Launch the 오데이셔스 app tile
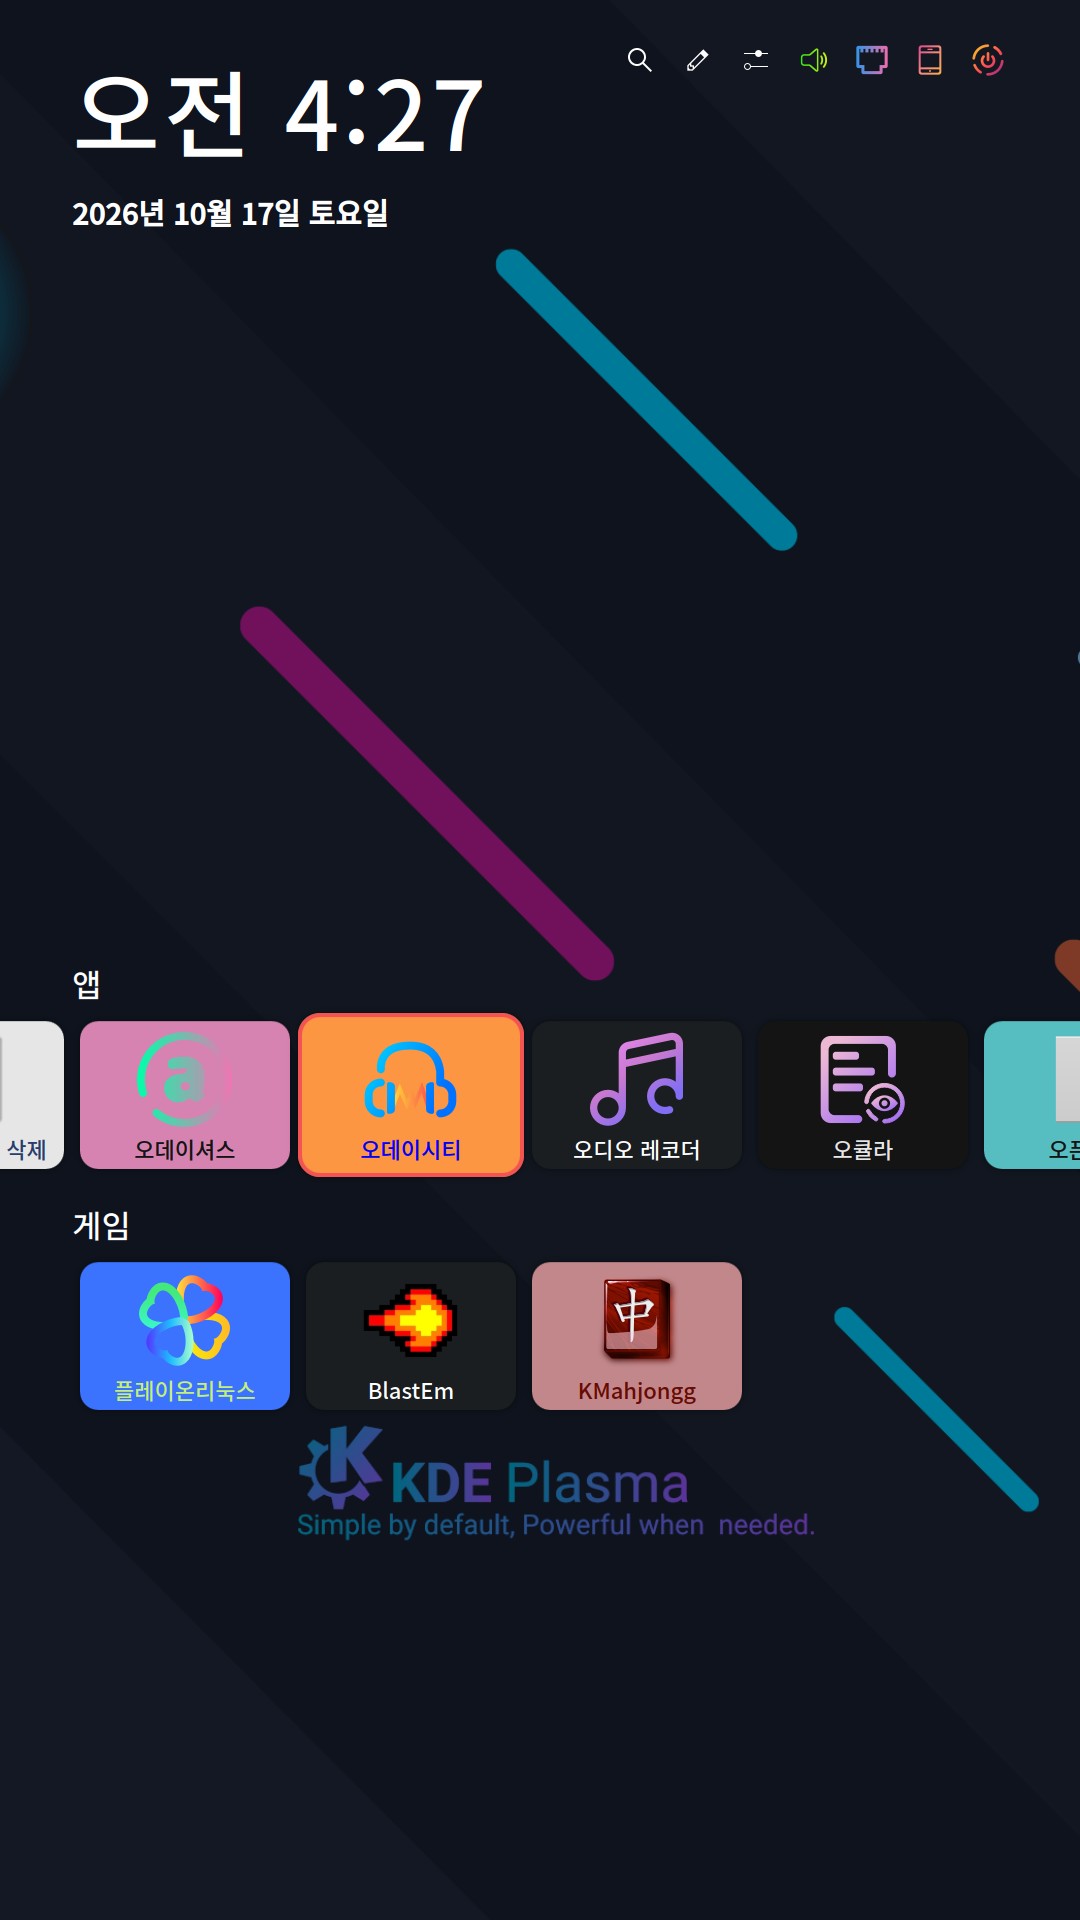 click(x=185, y=1095)
